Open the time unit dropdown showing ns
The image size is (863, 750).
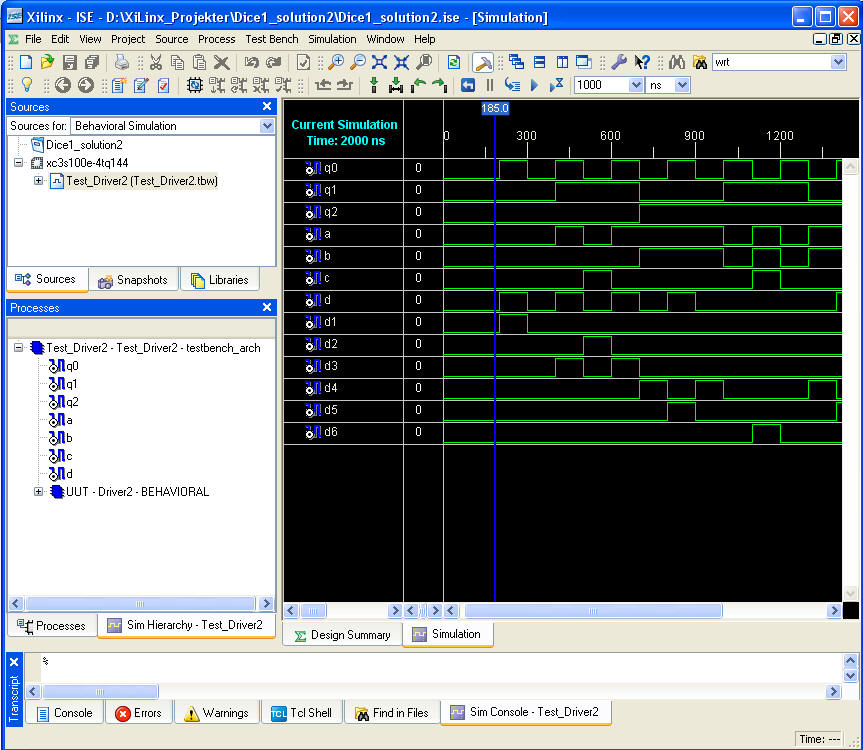(x=682, y=85)
